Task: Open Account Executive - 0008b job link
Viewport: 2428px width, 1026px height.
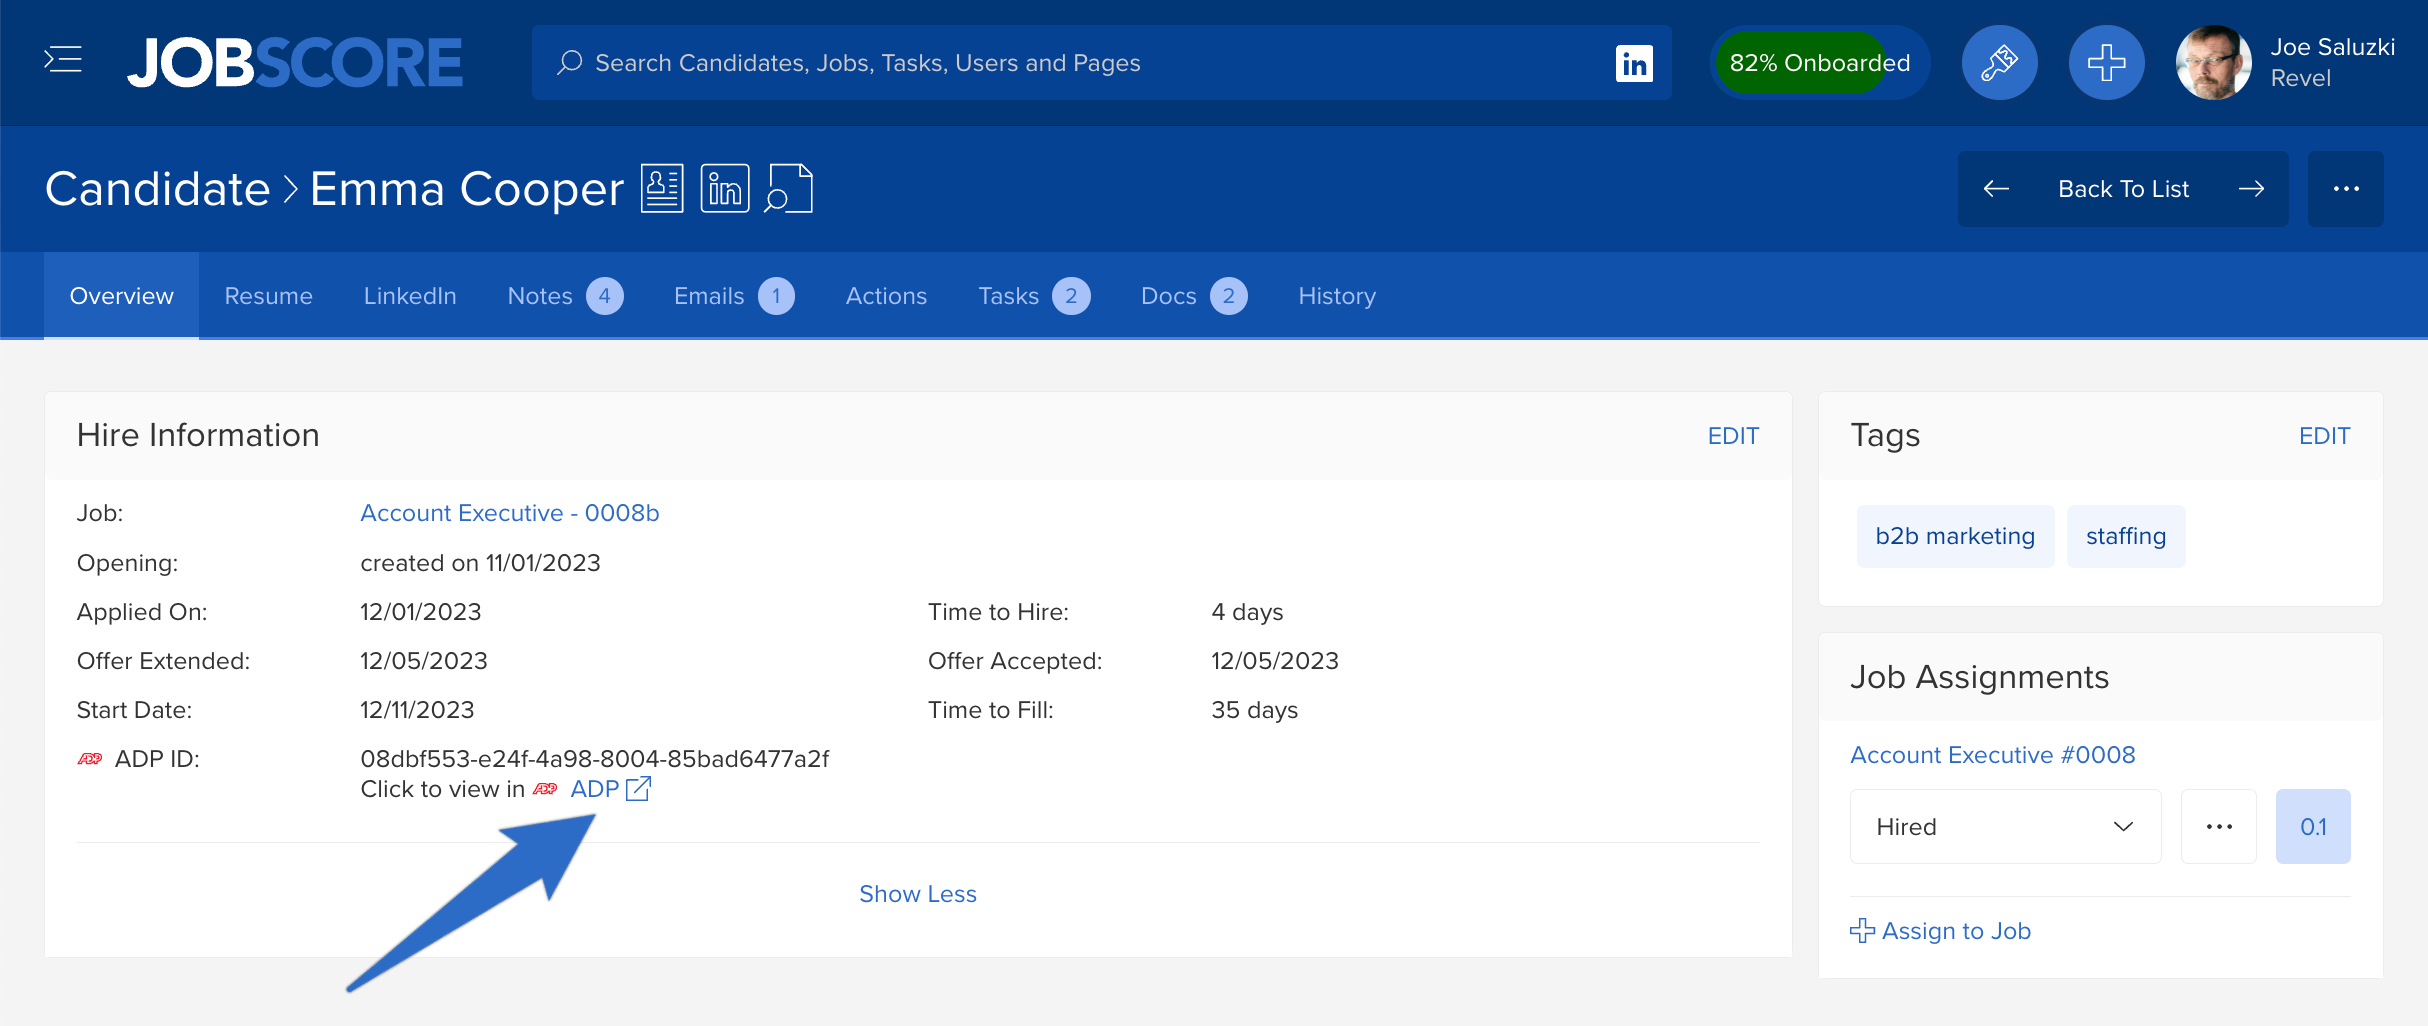Action: click(510, 513)
